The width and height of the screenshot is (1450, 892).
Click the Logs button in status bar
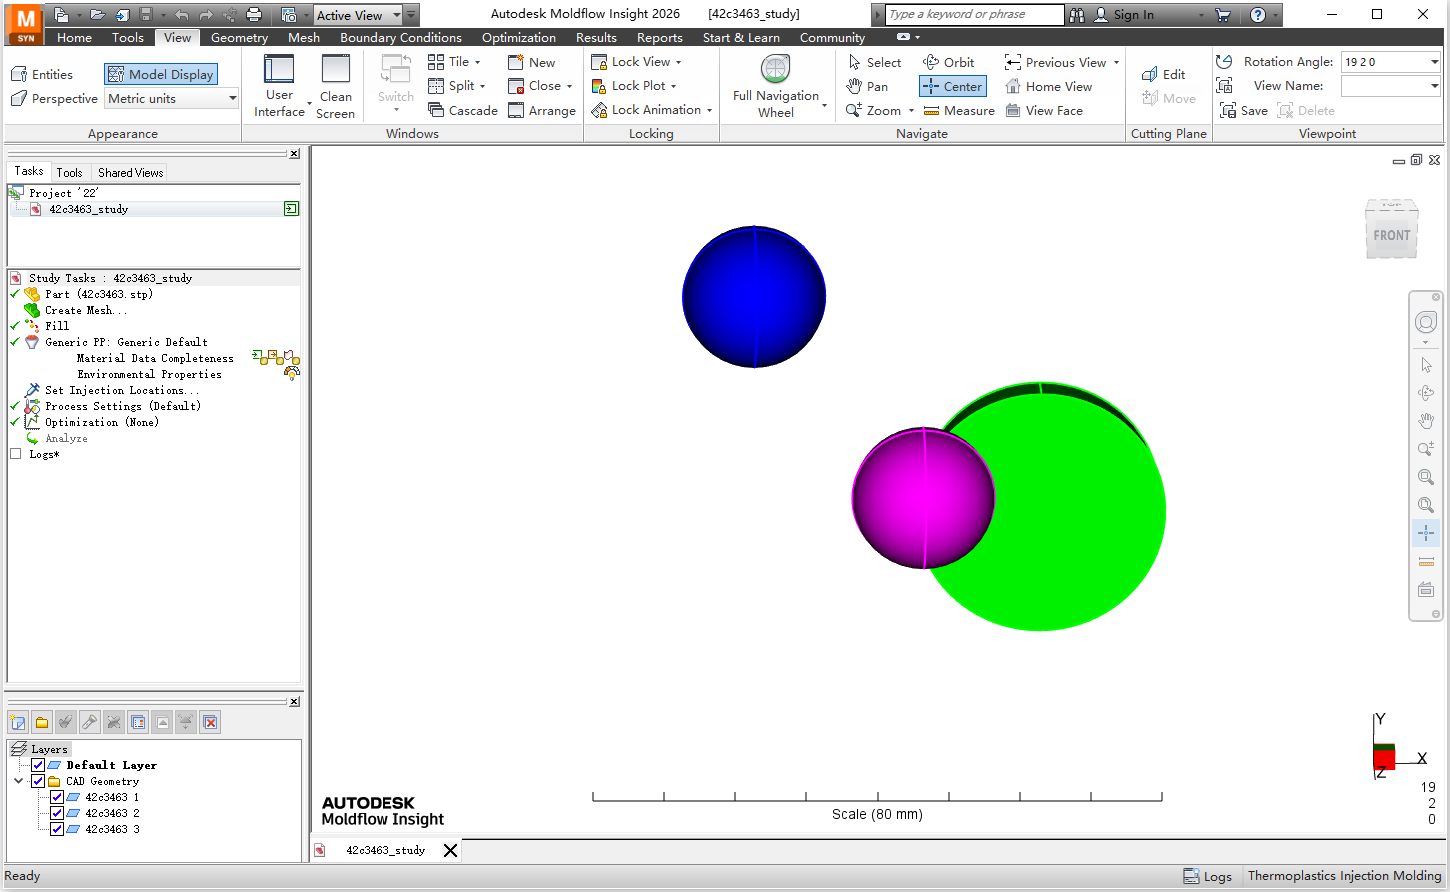pos(1207,876)
